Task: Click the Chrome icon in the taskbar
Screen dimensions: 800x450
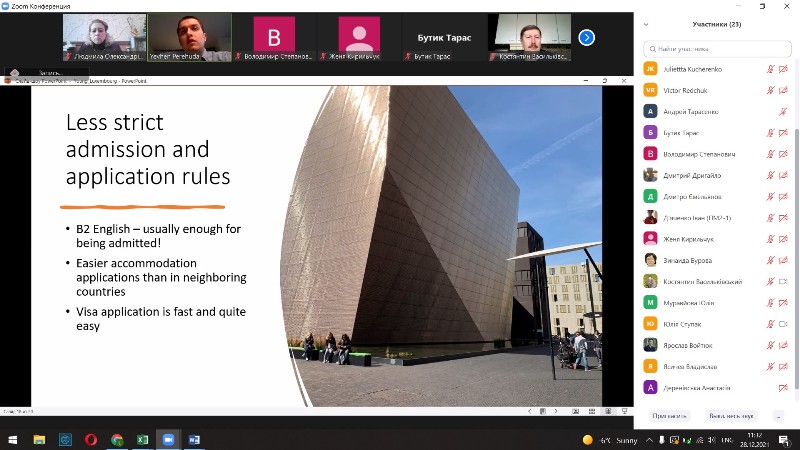Action: point(117,439)
